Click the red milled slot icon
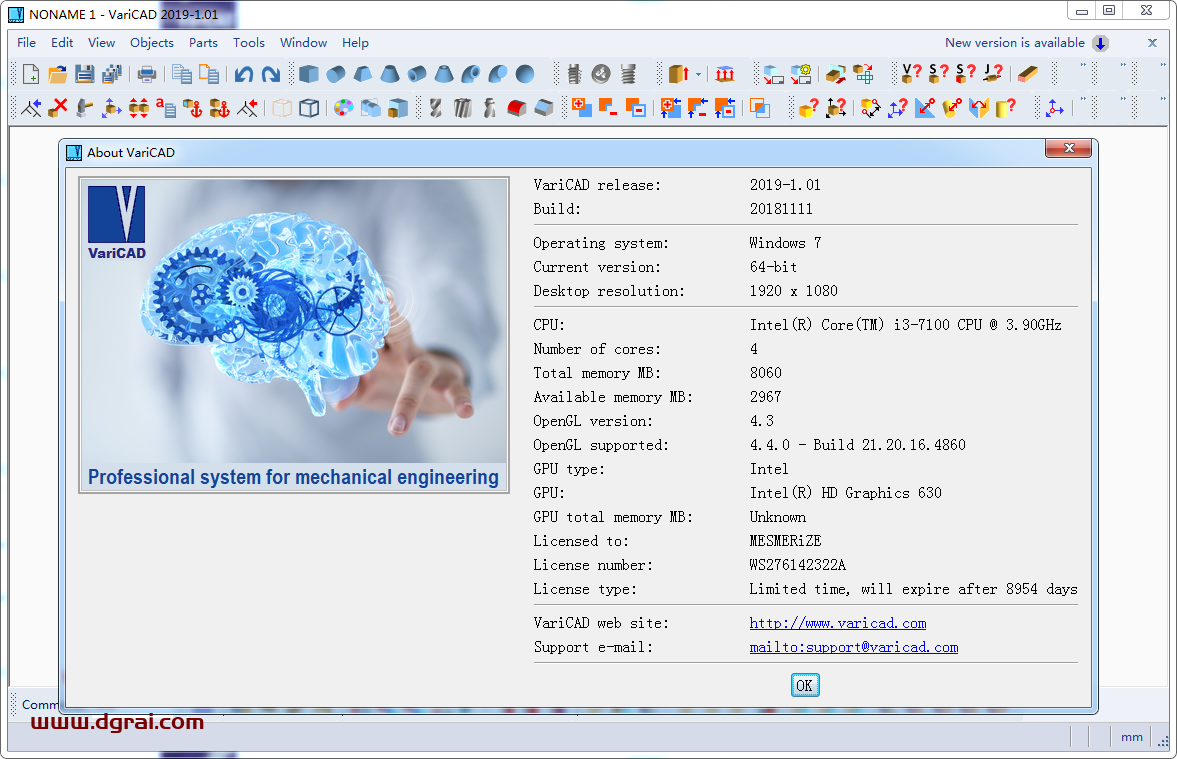 click(x=516, y=108)
